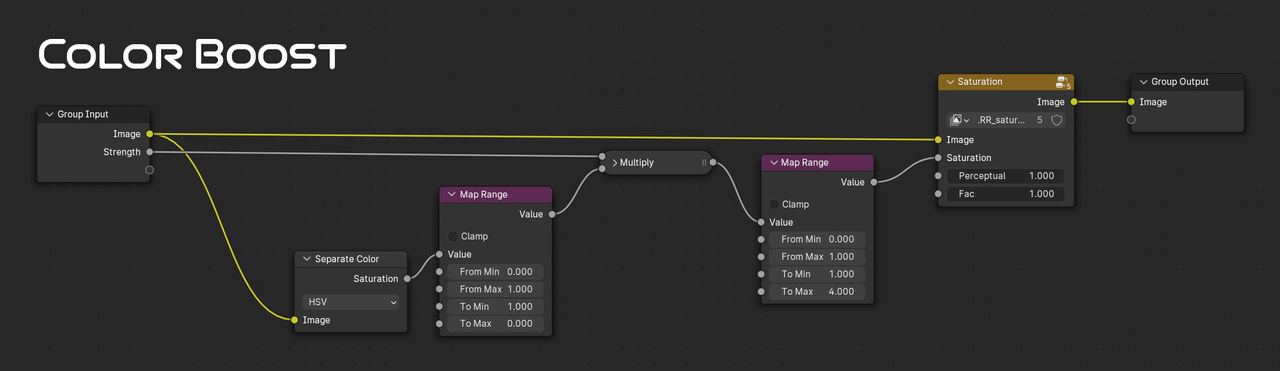Click the user count 5 beside .RR_satur
Screen dimensions: 1280x371
[1039, 120]
